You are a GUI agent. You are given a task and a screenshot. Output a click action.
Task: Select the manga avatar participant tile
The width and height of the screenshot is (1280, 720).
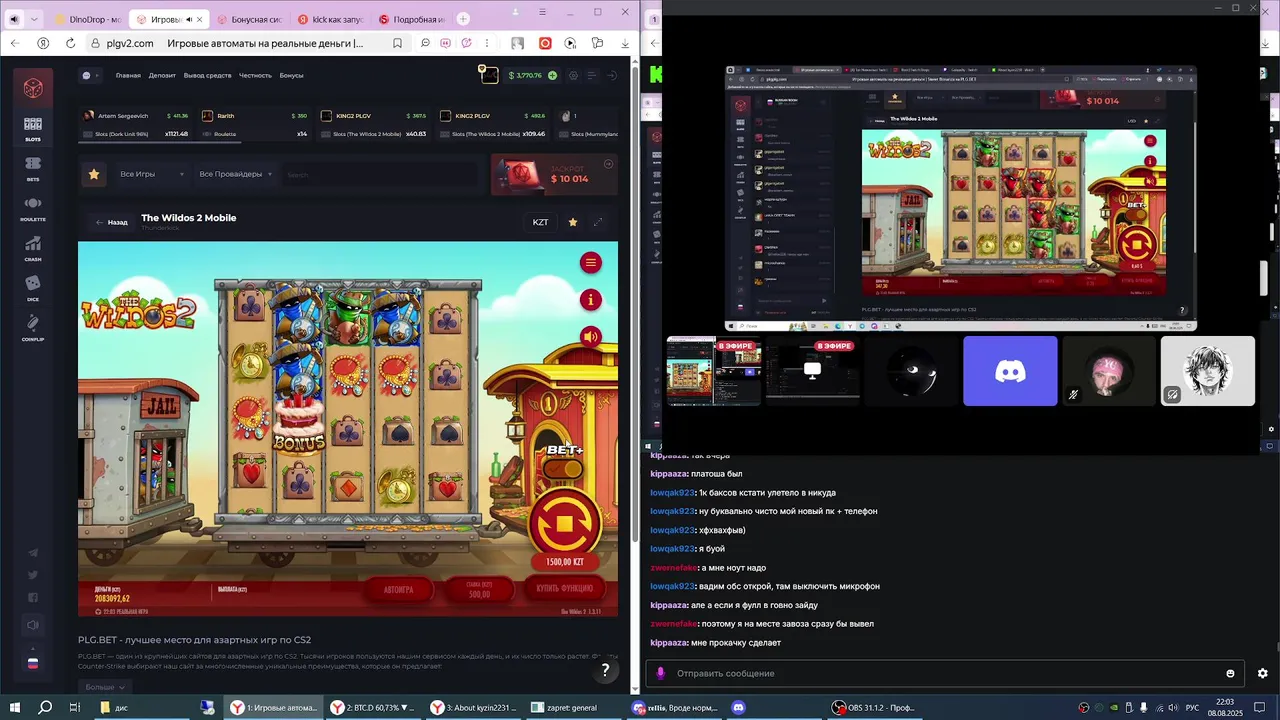click(1208, 371)
